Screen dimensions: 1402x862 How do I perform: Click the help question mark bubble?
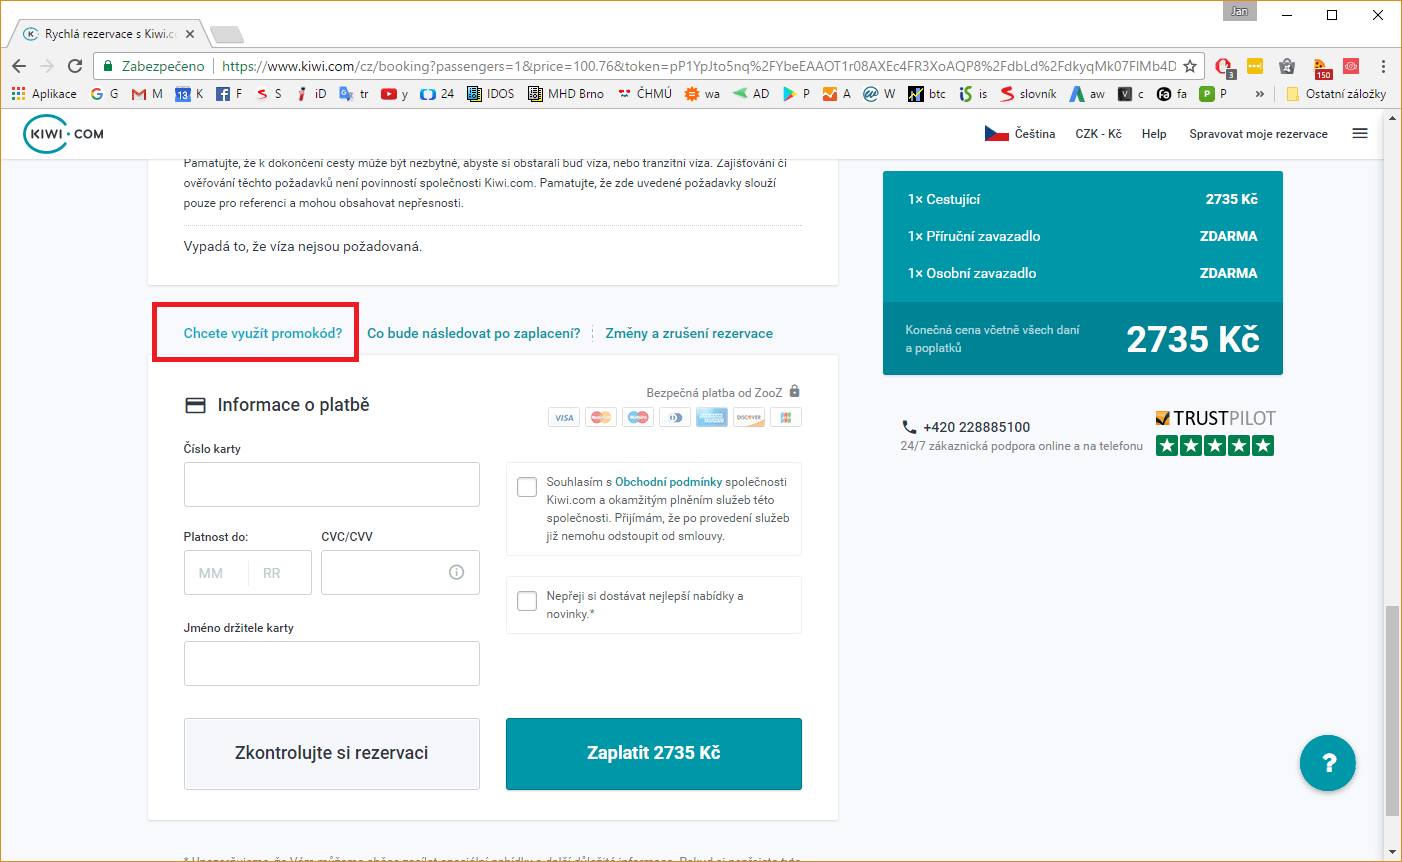click(x=1327, y=763)
